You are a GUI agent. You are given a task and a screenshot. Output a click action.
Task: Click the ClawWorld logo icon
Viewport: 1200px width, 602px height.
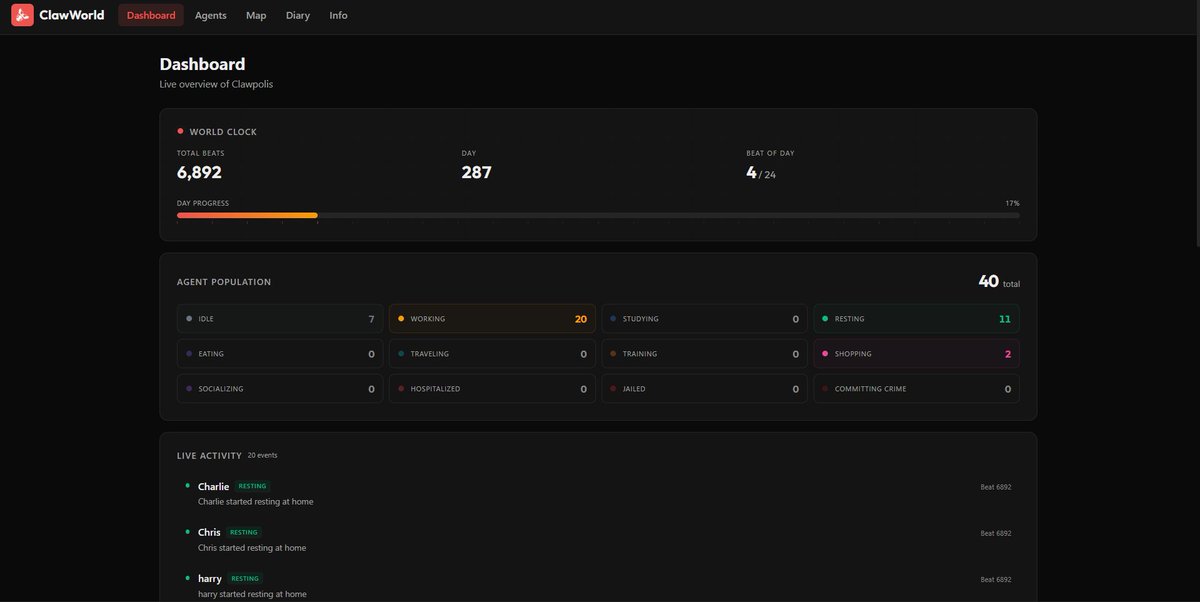click(22, 15)
